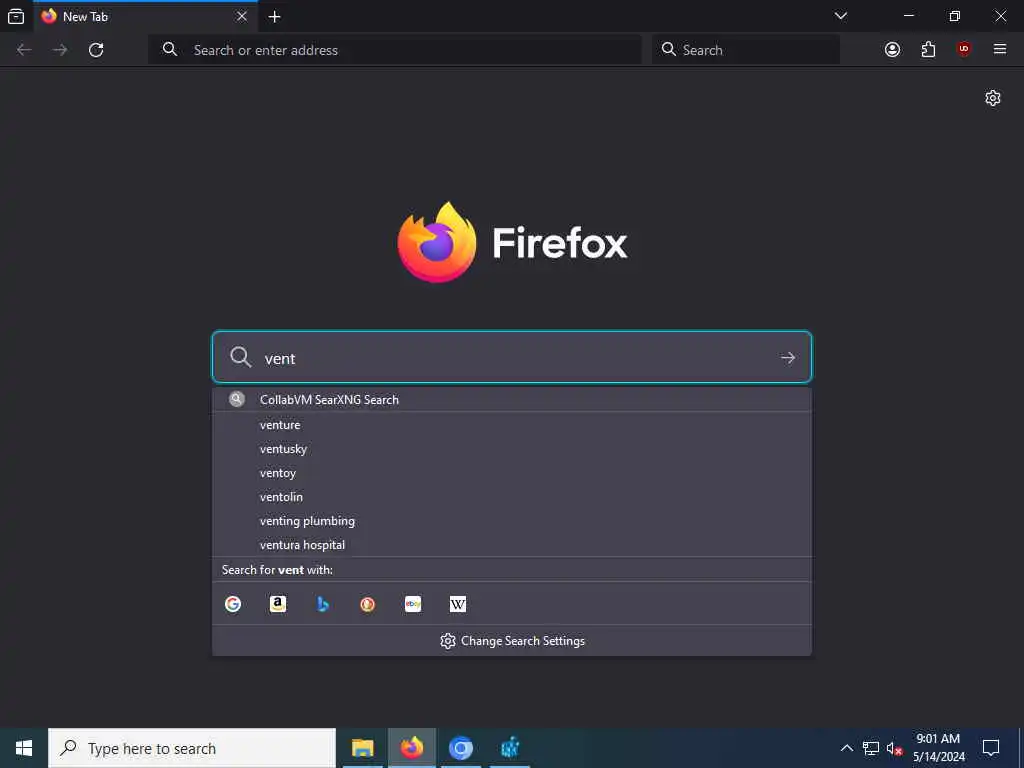Open the uBlock Origin extension
This screenshot has width=1024, height=768.
pyautogui.click(x=964, y=50)
